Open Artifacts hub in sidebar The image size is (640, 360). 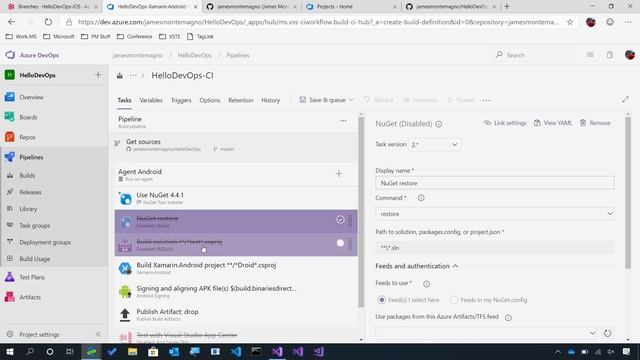[29, 297]
